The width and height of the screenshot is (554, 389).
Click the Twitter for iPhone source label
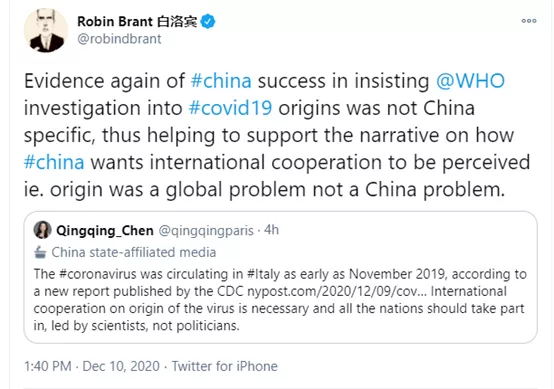pyautogui.click(x=225, y=366)
